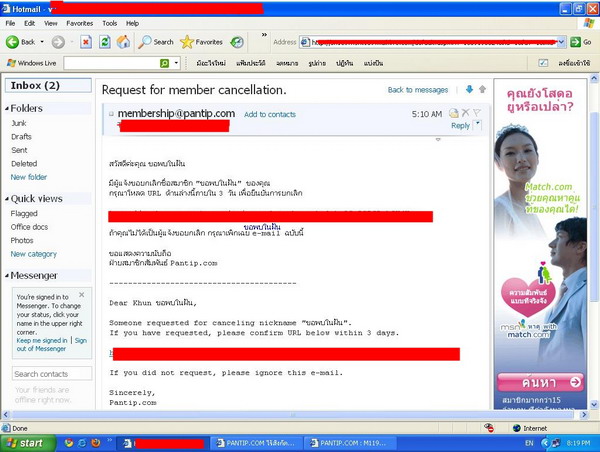Open Chrome from the quick launch bar
Viewport: 600px width, 452px height.
coord(69,443)
